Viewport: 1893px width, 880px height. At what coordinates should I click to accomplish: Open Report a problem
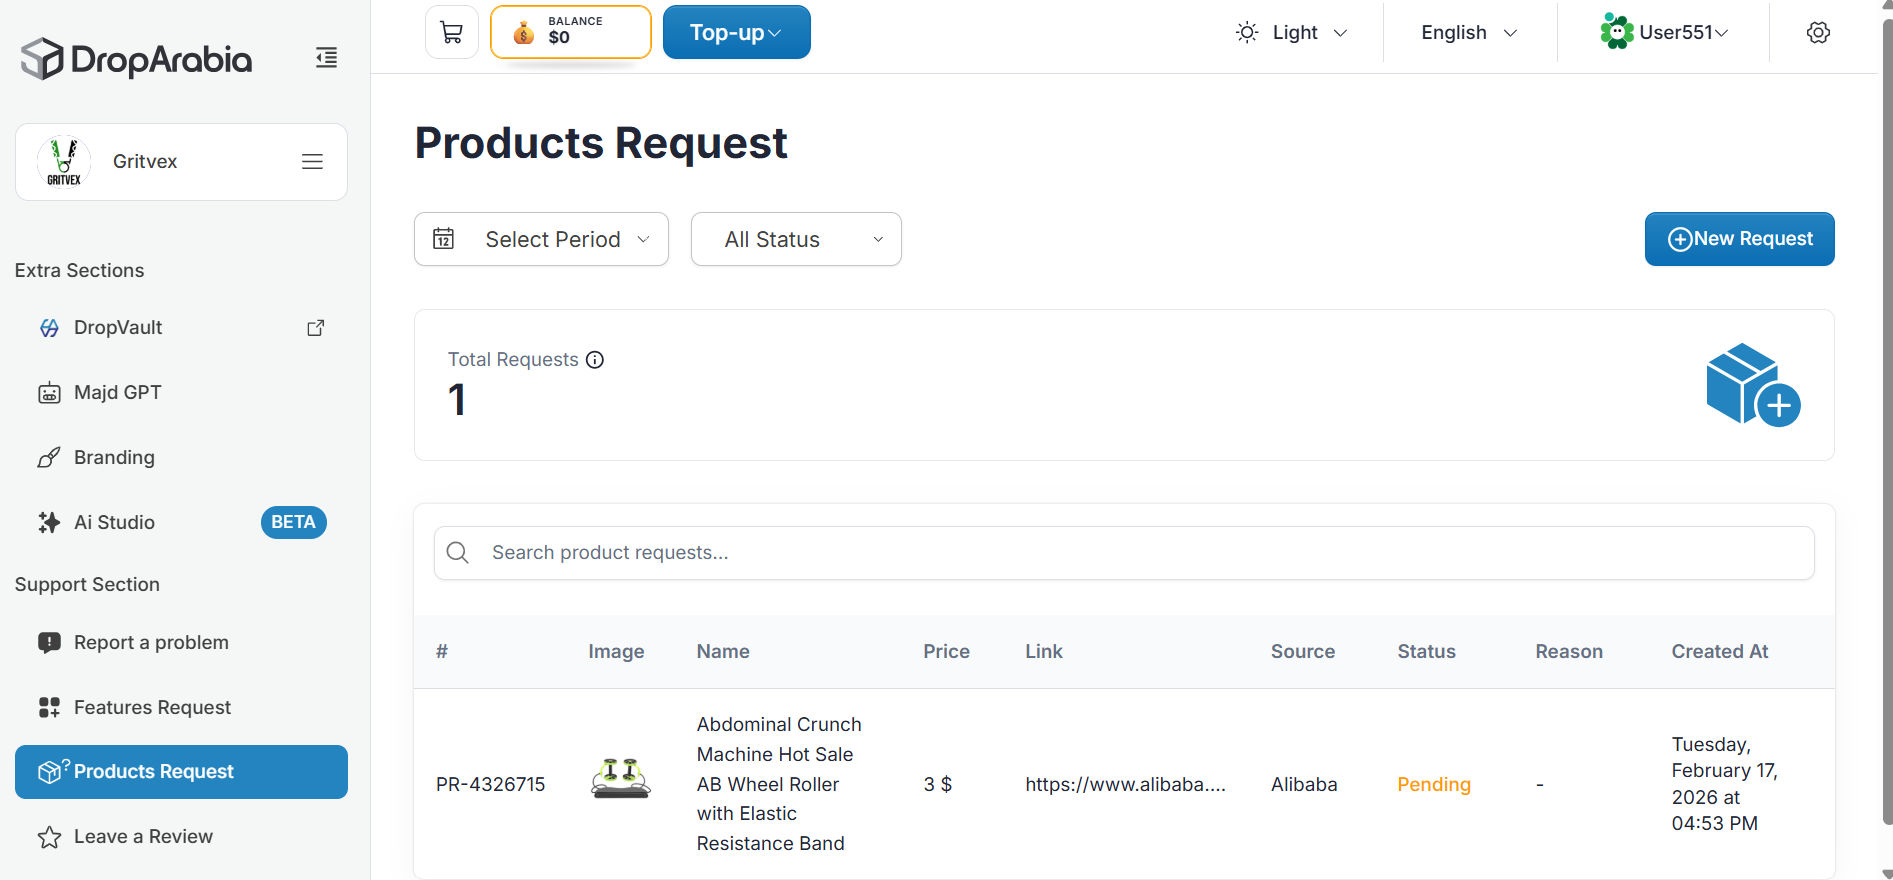181,643
